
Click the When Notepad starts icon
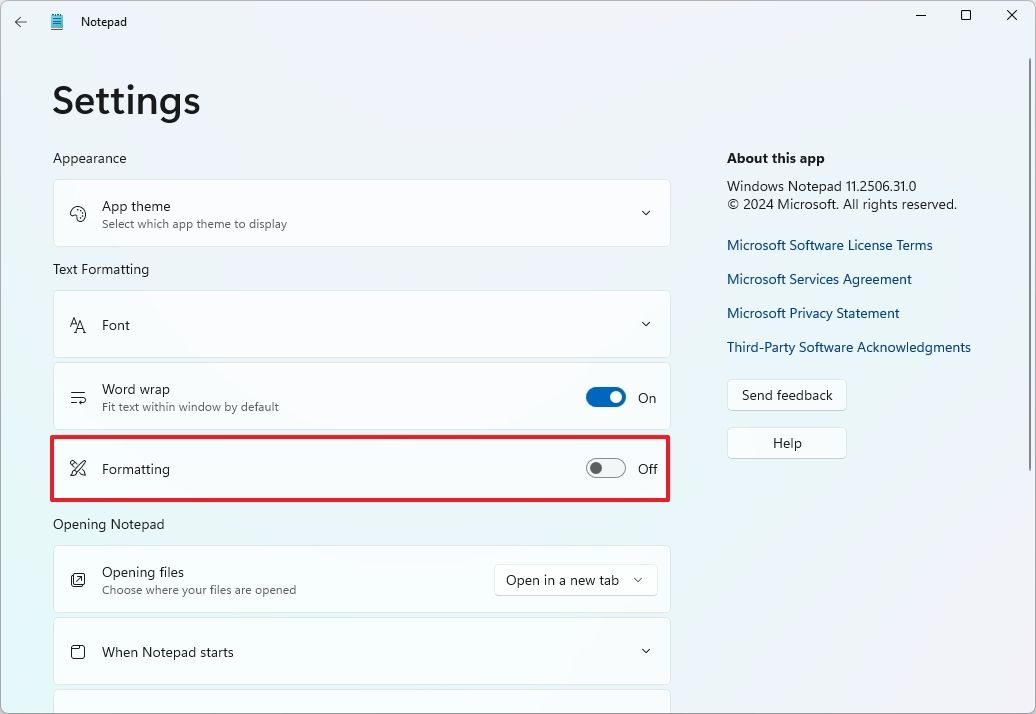78,651
